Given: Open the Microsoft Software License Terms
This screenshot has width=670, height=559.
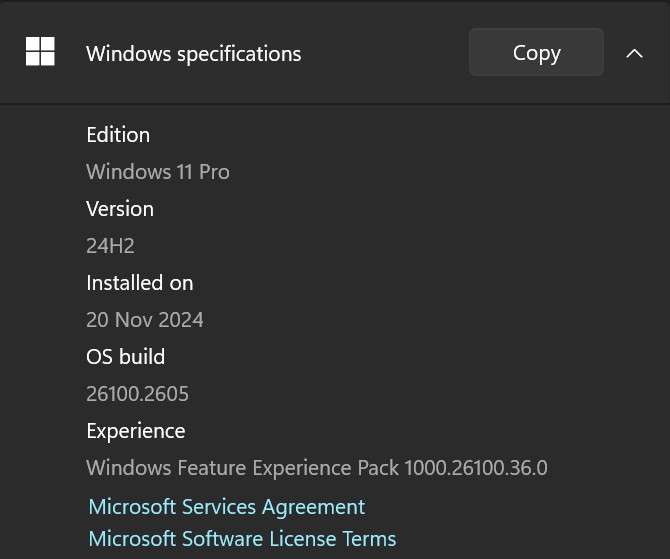Looking at the screenshot, I should [242, 538].
